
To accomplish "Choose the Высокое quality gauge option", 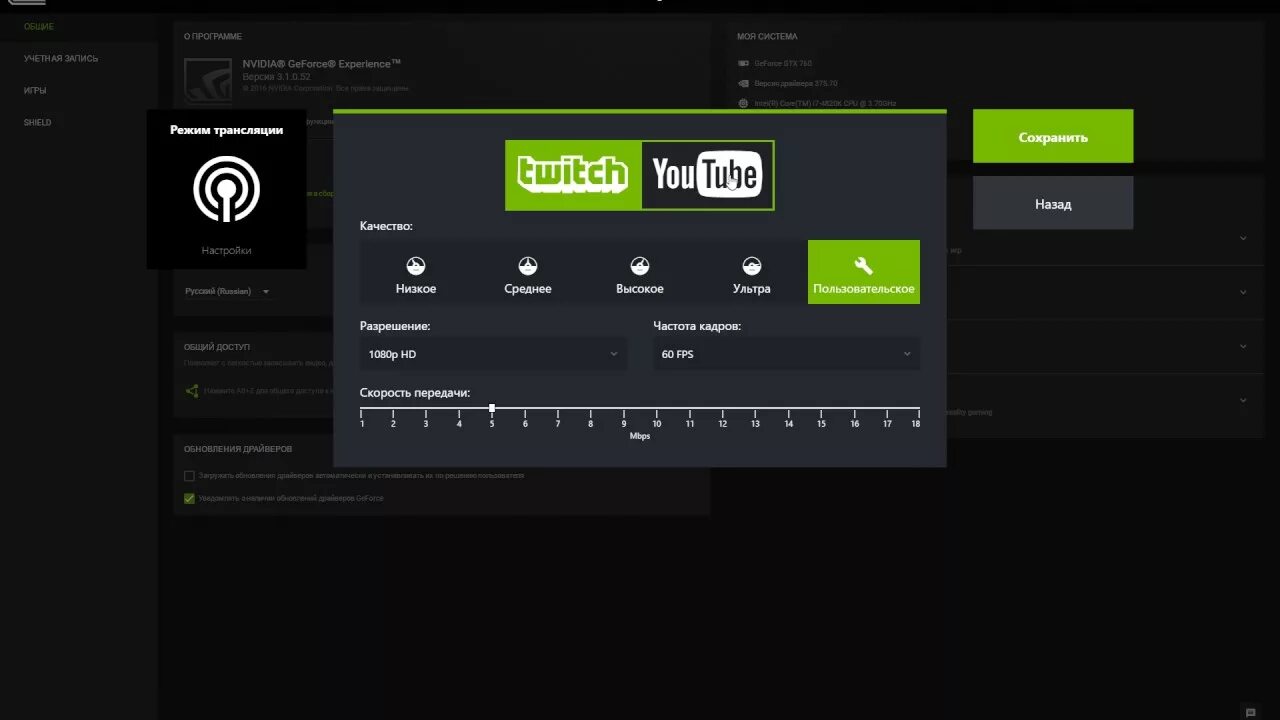I will (640, 272).
